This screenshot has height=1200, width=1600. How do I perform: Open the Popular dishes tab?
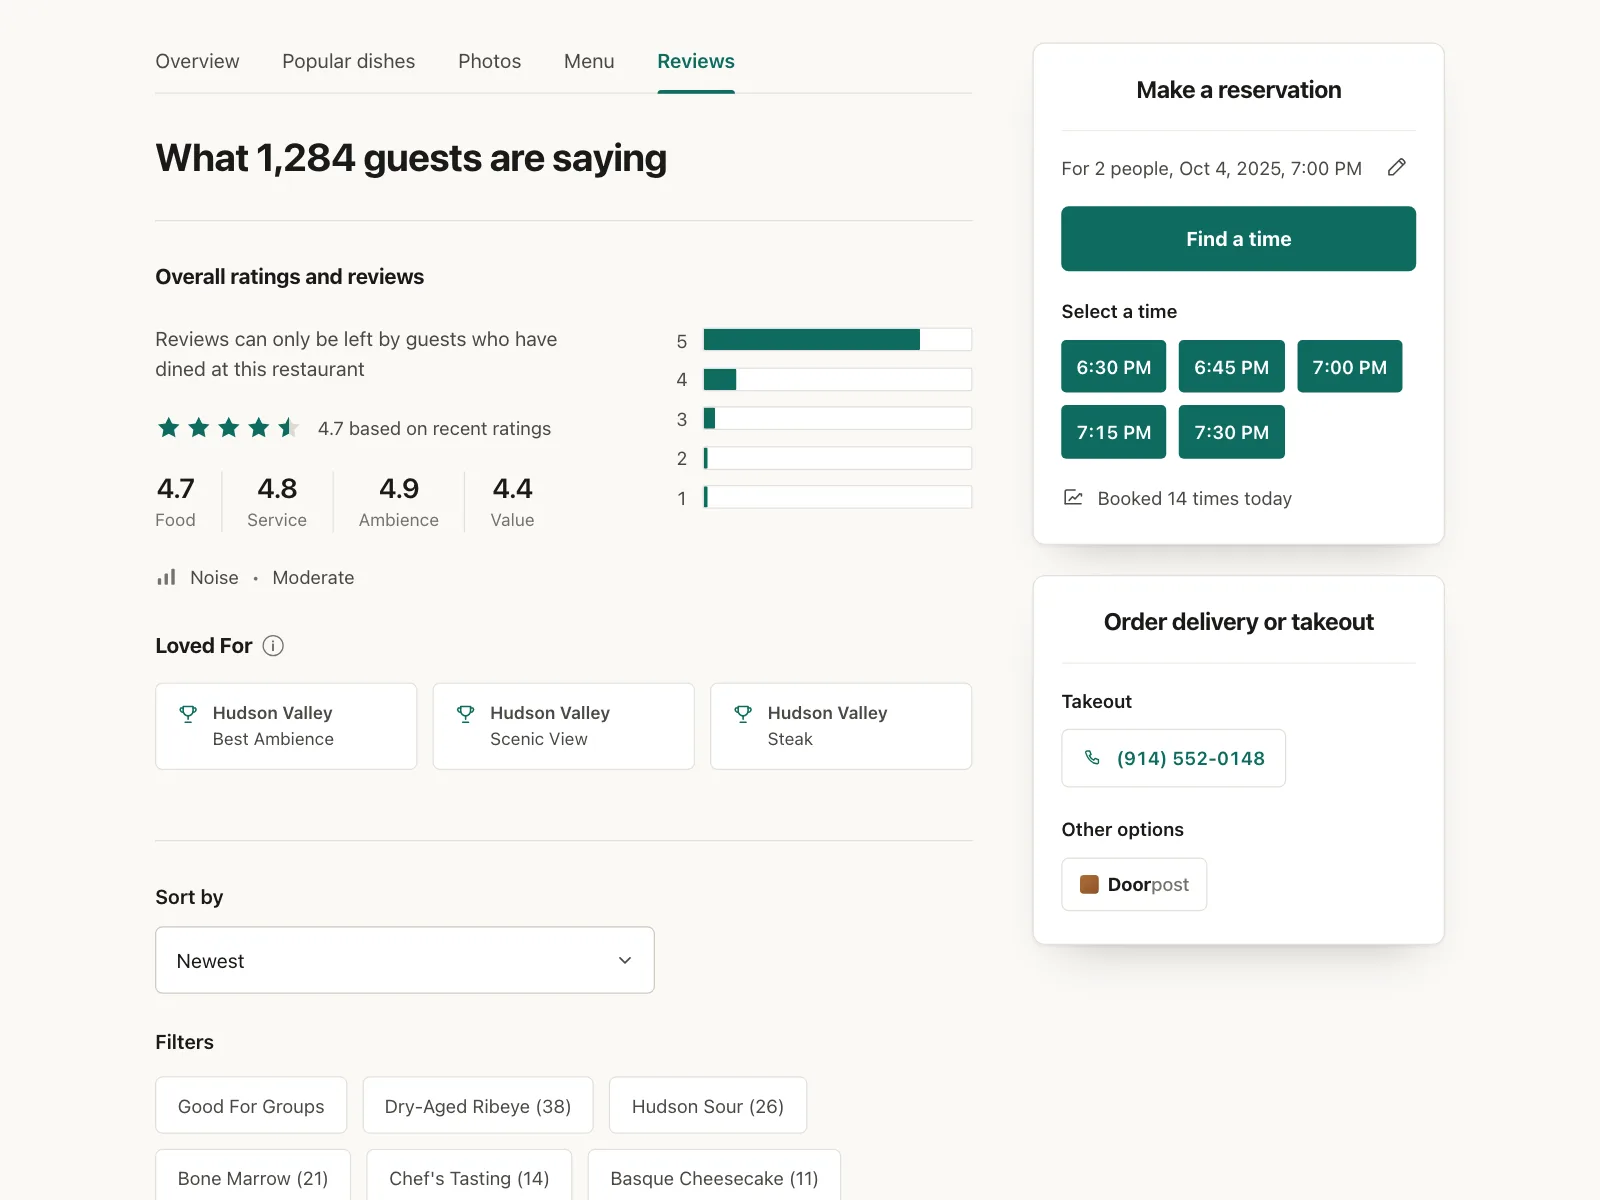[x=348, y=61]
